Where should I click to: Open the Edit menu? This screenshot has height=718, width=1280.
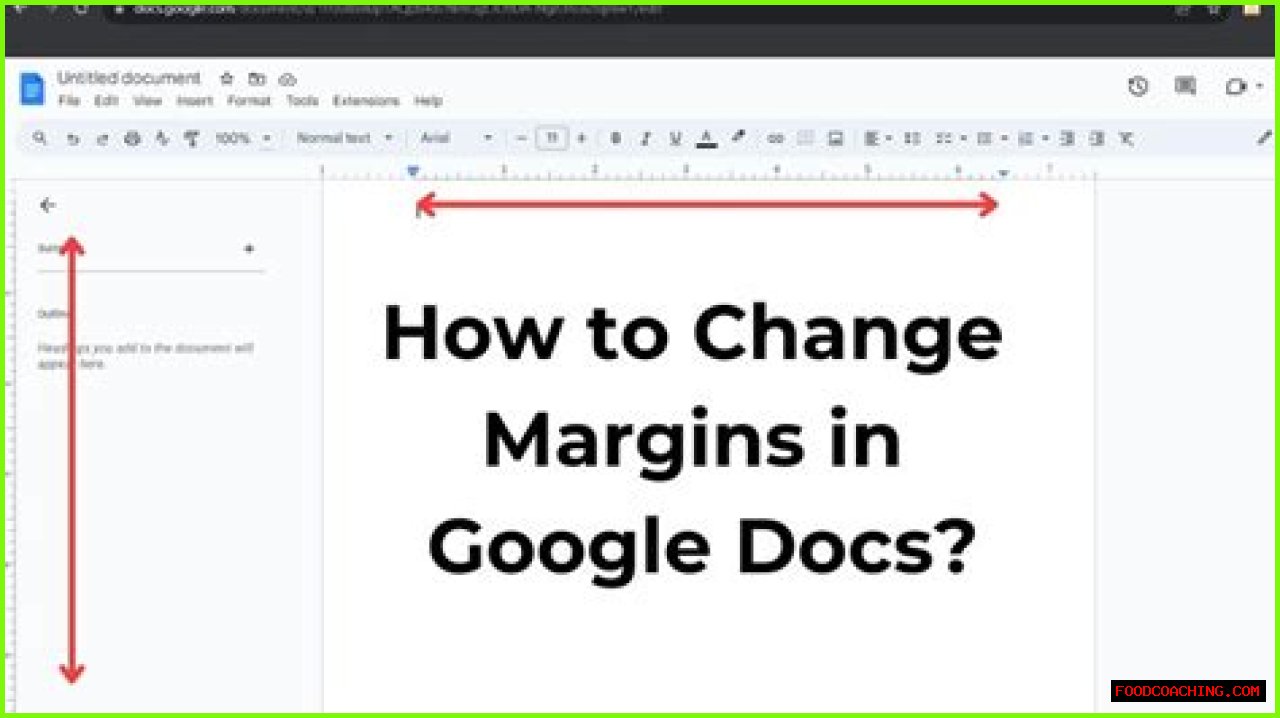pos(106,101)
